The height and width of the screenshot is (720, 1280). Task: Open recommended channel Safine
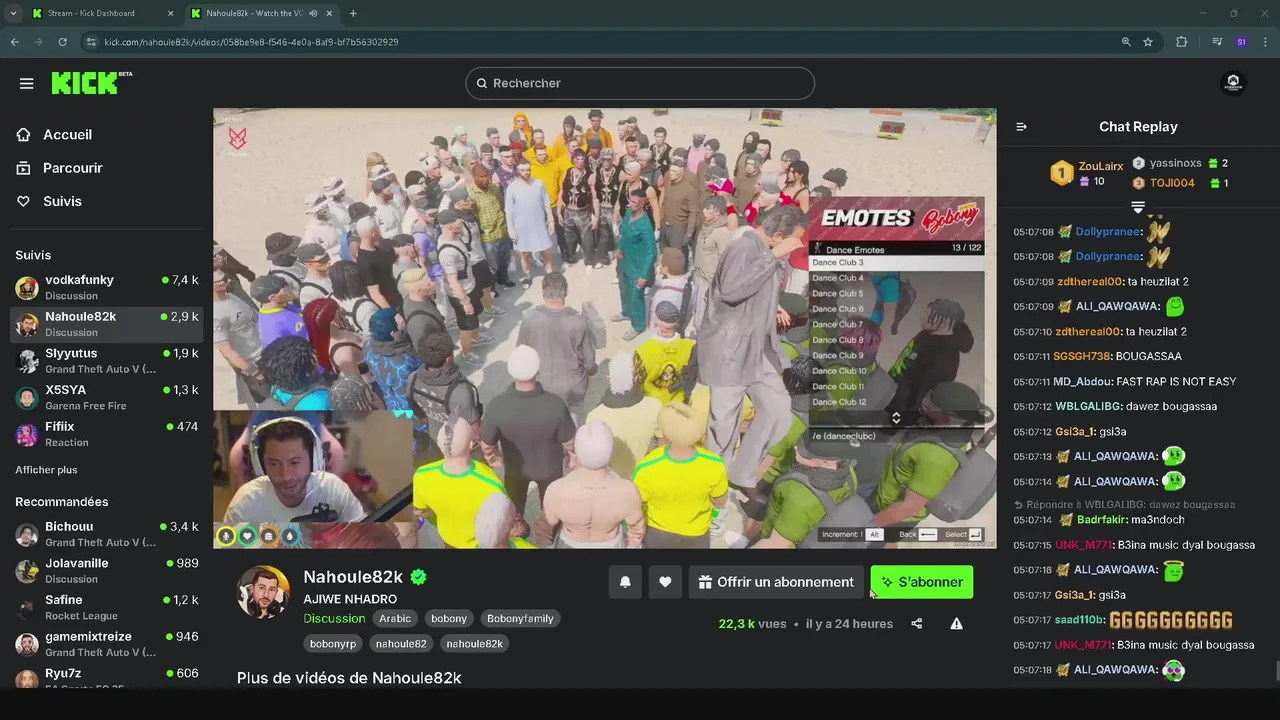point(106,608)
